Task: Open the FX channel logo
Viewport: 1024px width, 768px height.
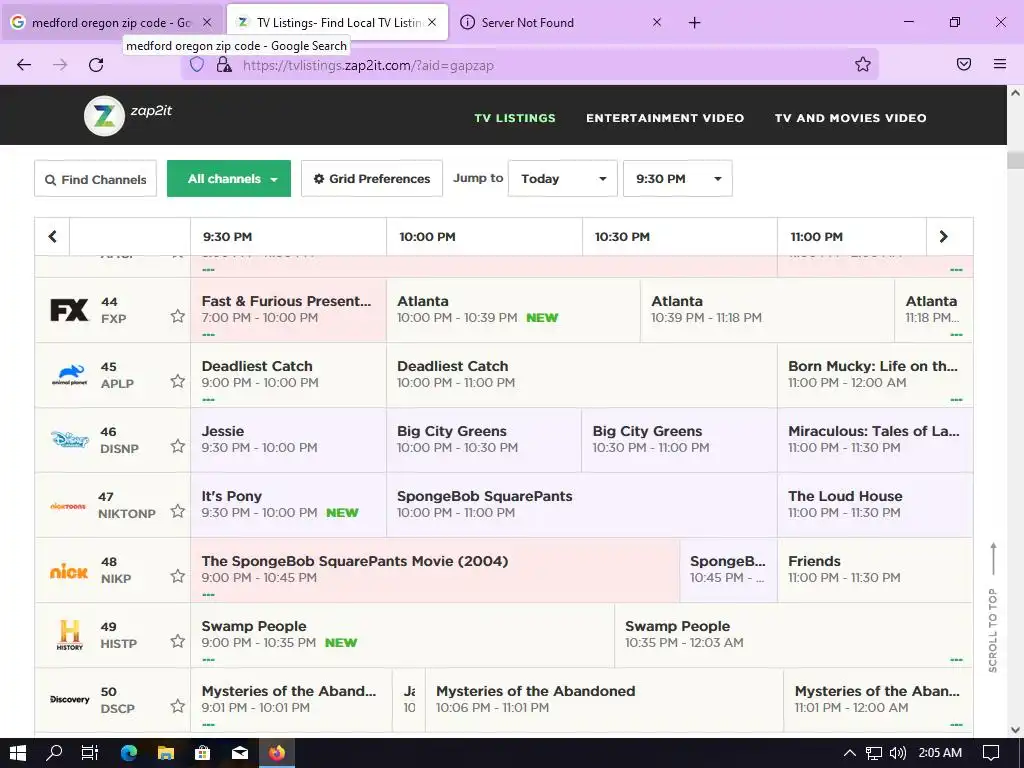Action: (69, 310)
